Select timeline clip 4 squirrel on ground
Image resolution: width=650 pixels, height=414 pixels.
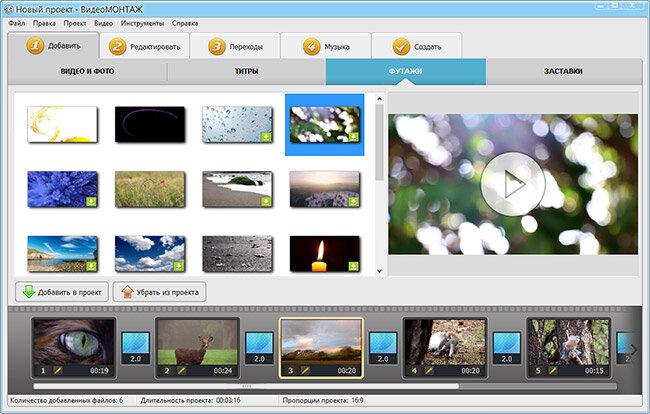445,348
